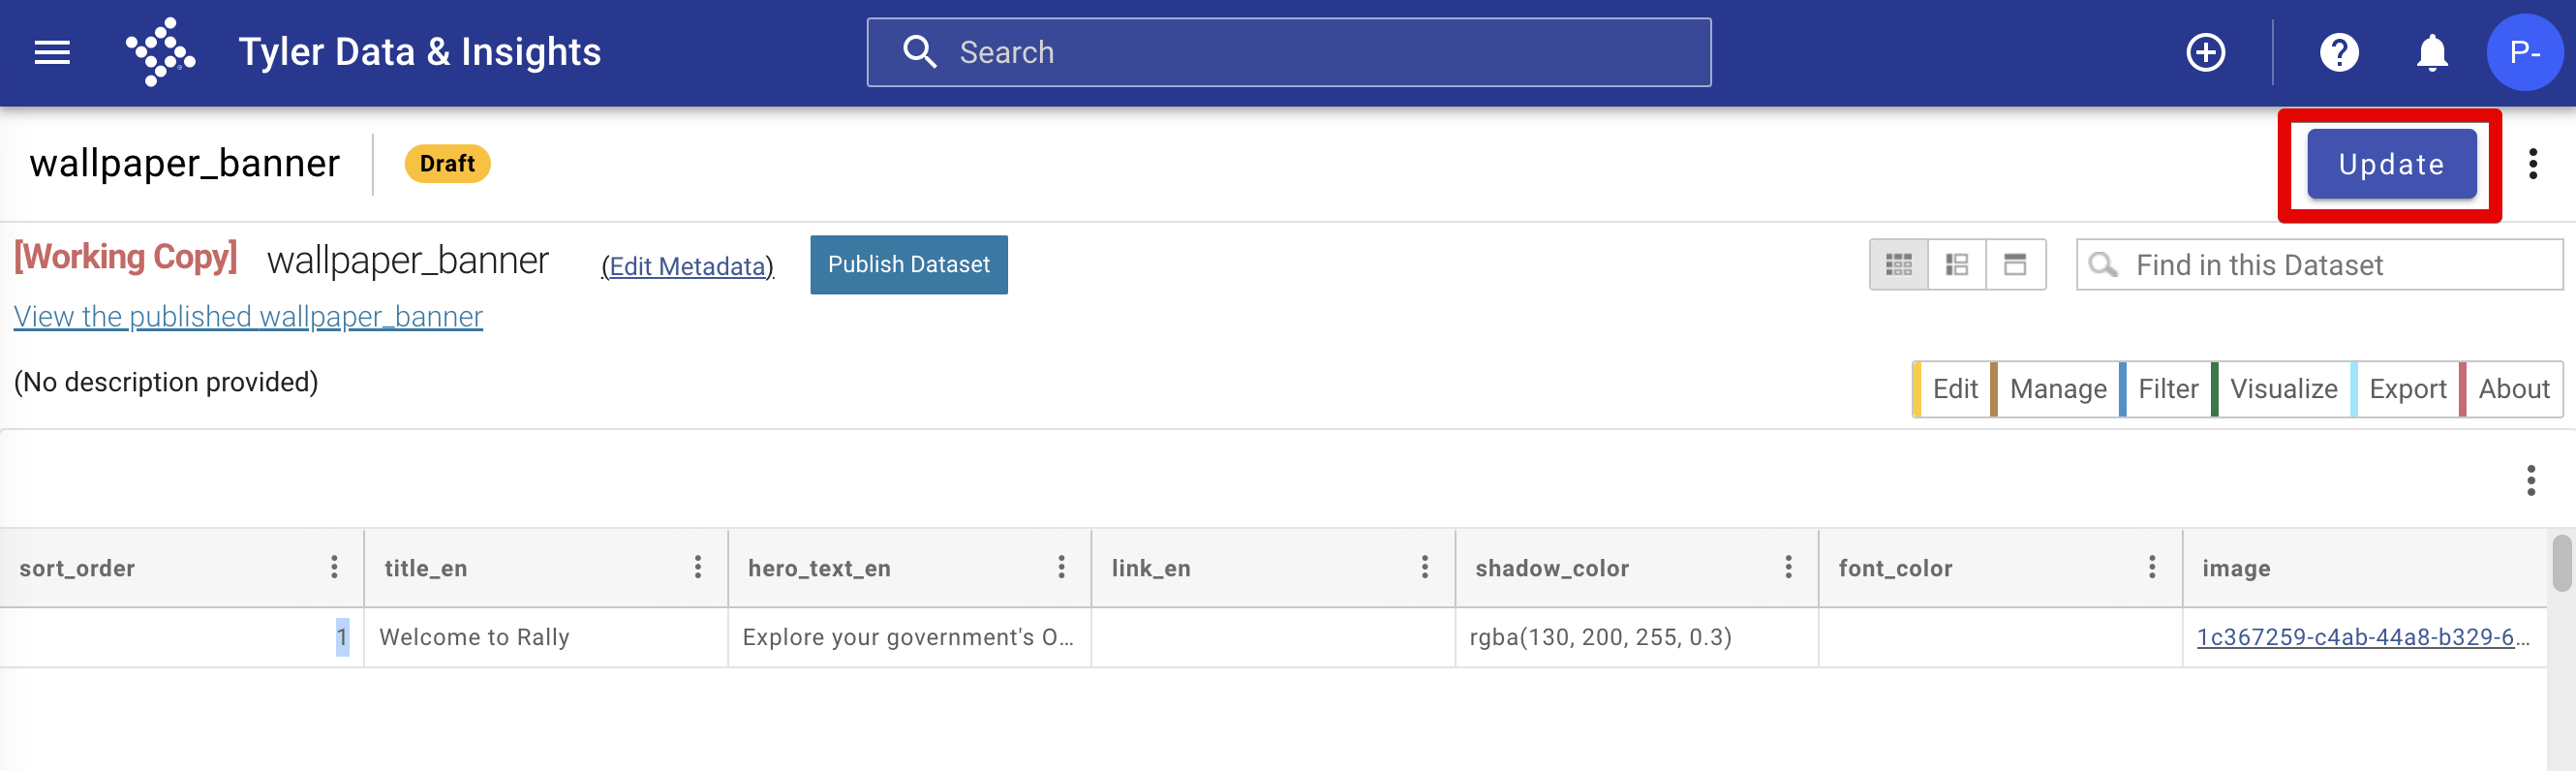Click the empty font_color cell in row 1

point(1999,637)
